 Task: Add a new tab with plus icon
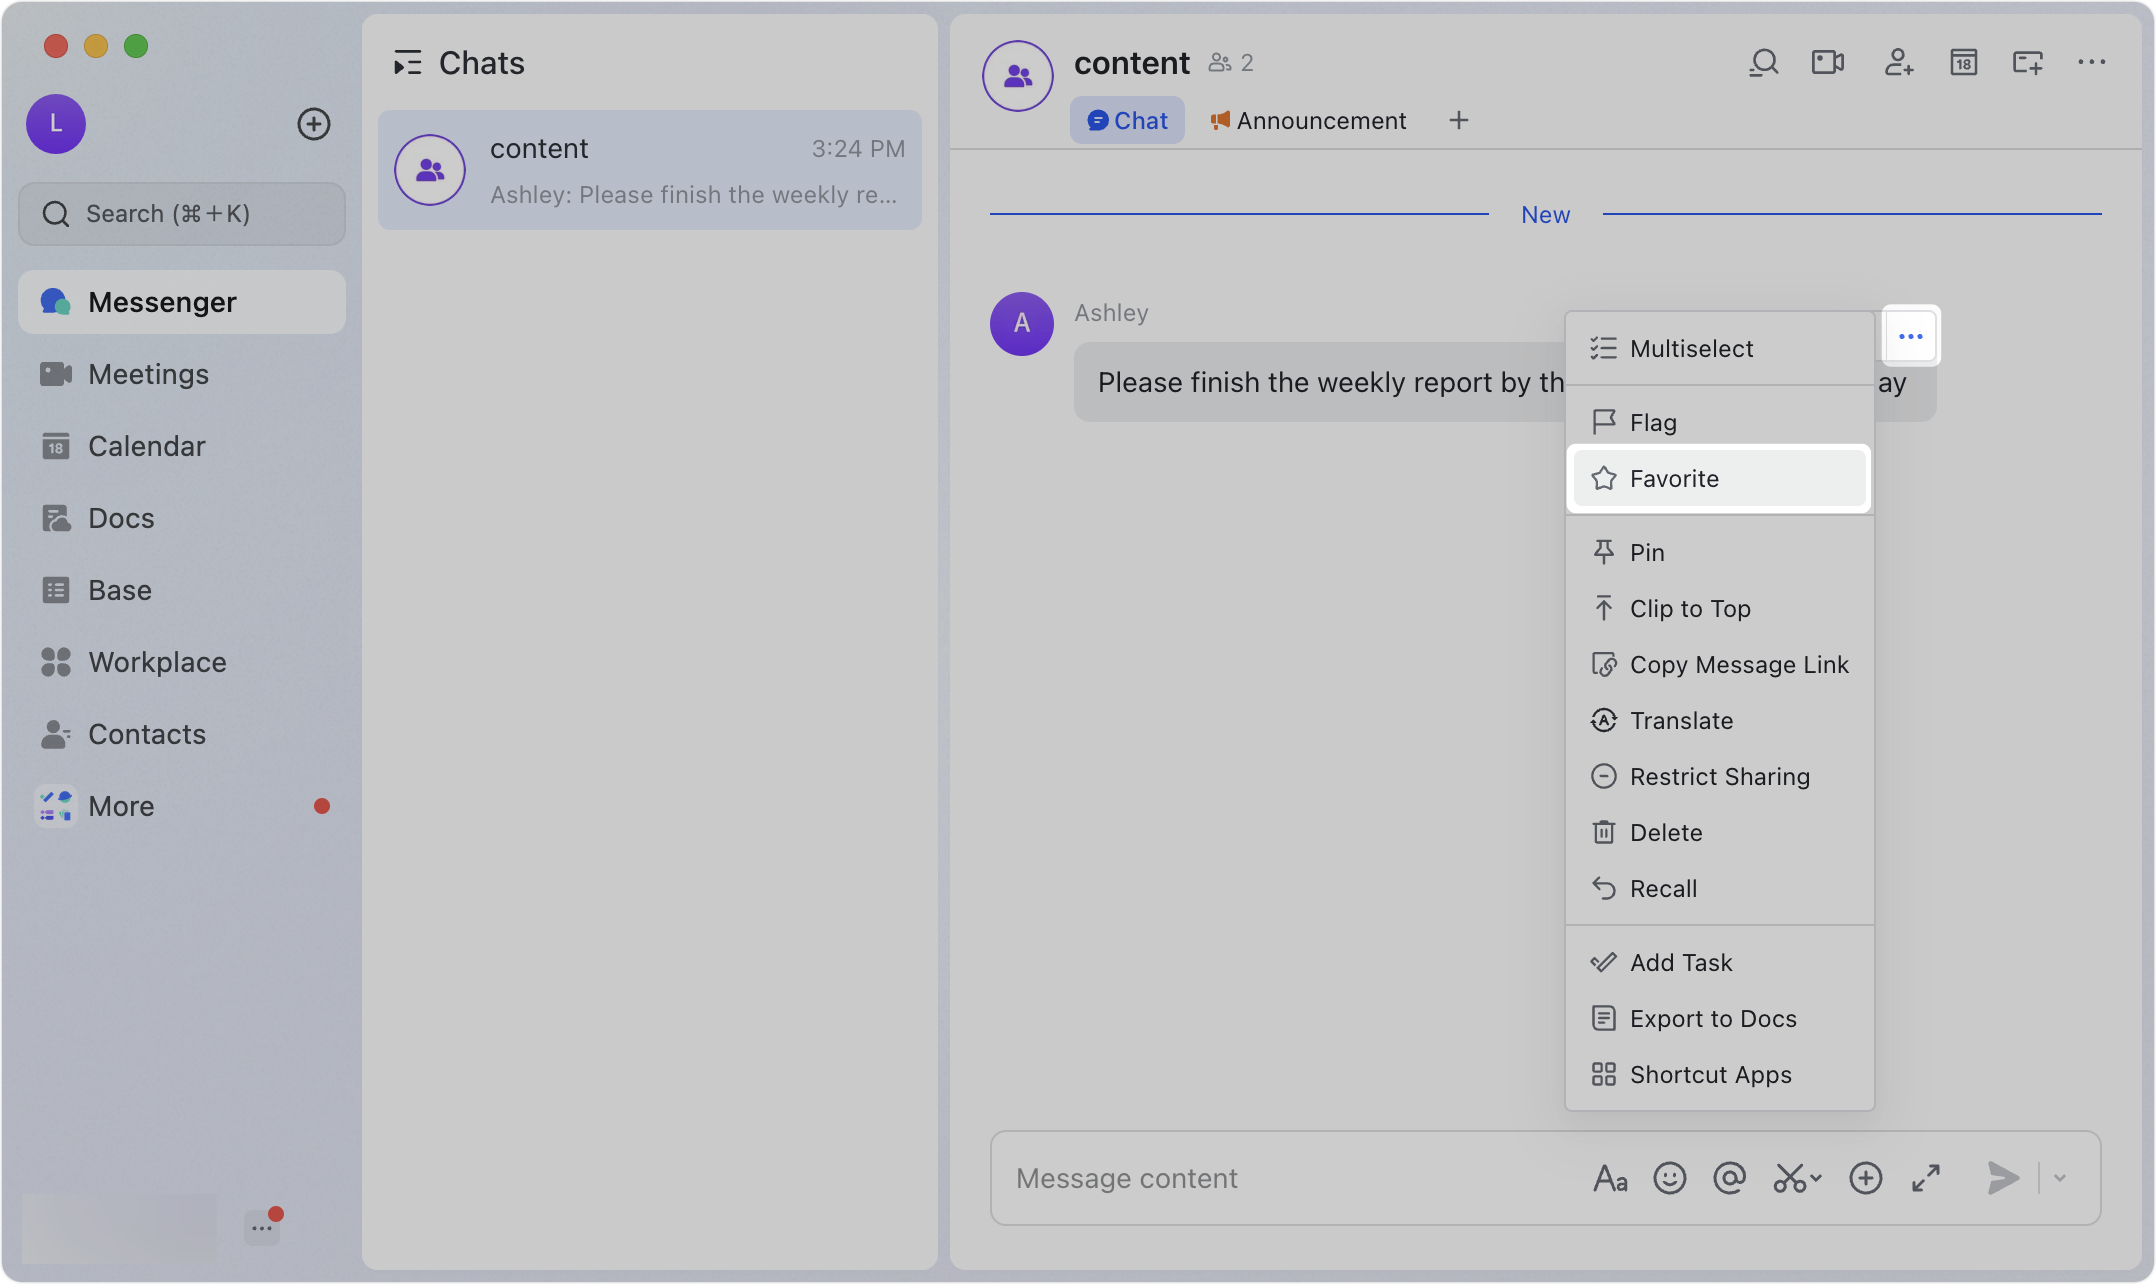click(x=1459, y=121)
